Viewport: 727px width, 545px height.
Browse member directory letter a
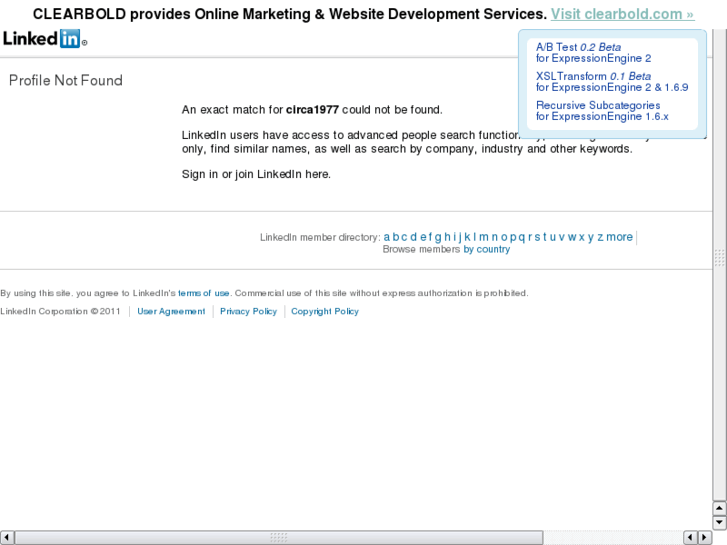pos(387,237)
